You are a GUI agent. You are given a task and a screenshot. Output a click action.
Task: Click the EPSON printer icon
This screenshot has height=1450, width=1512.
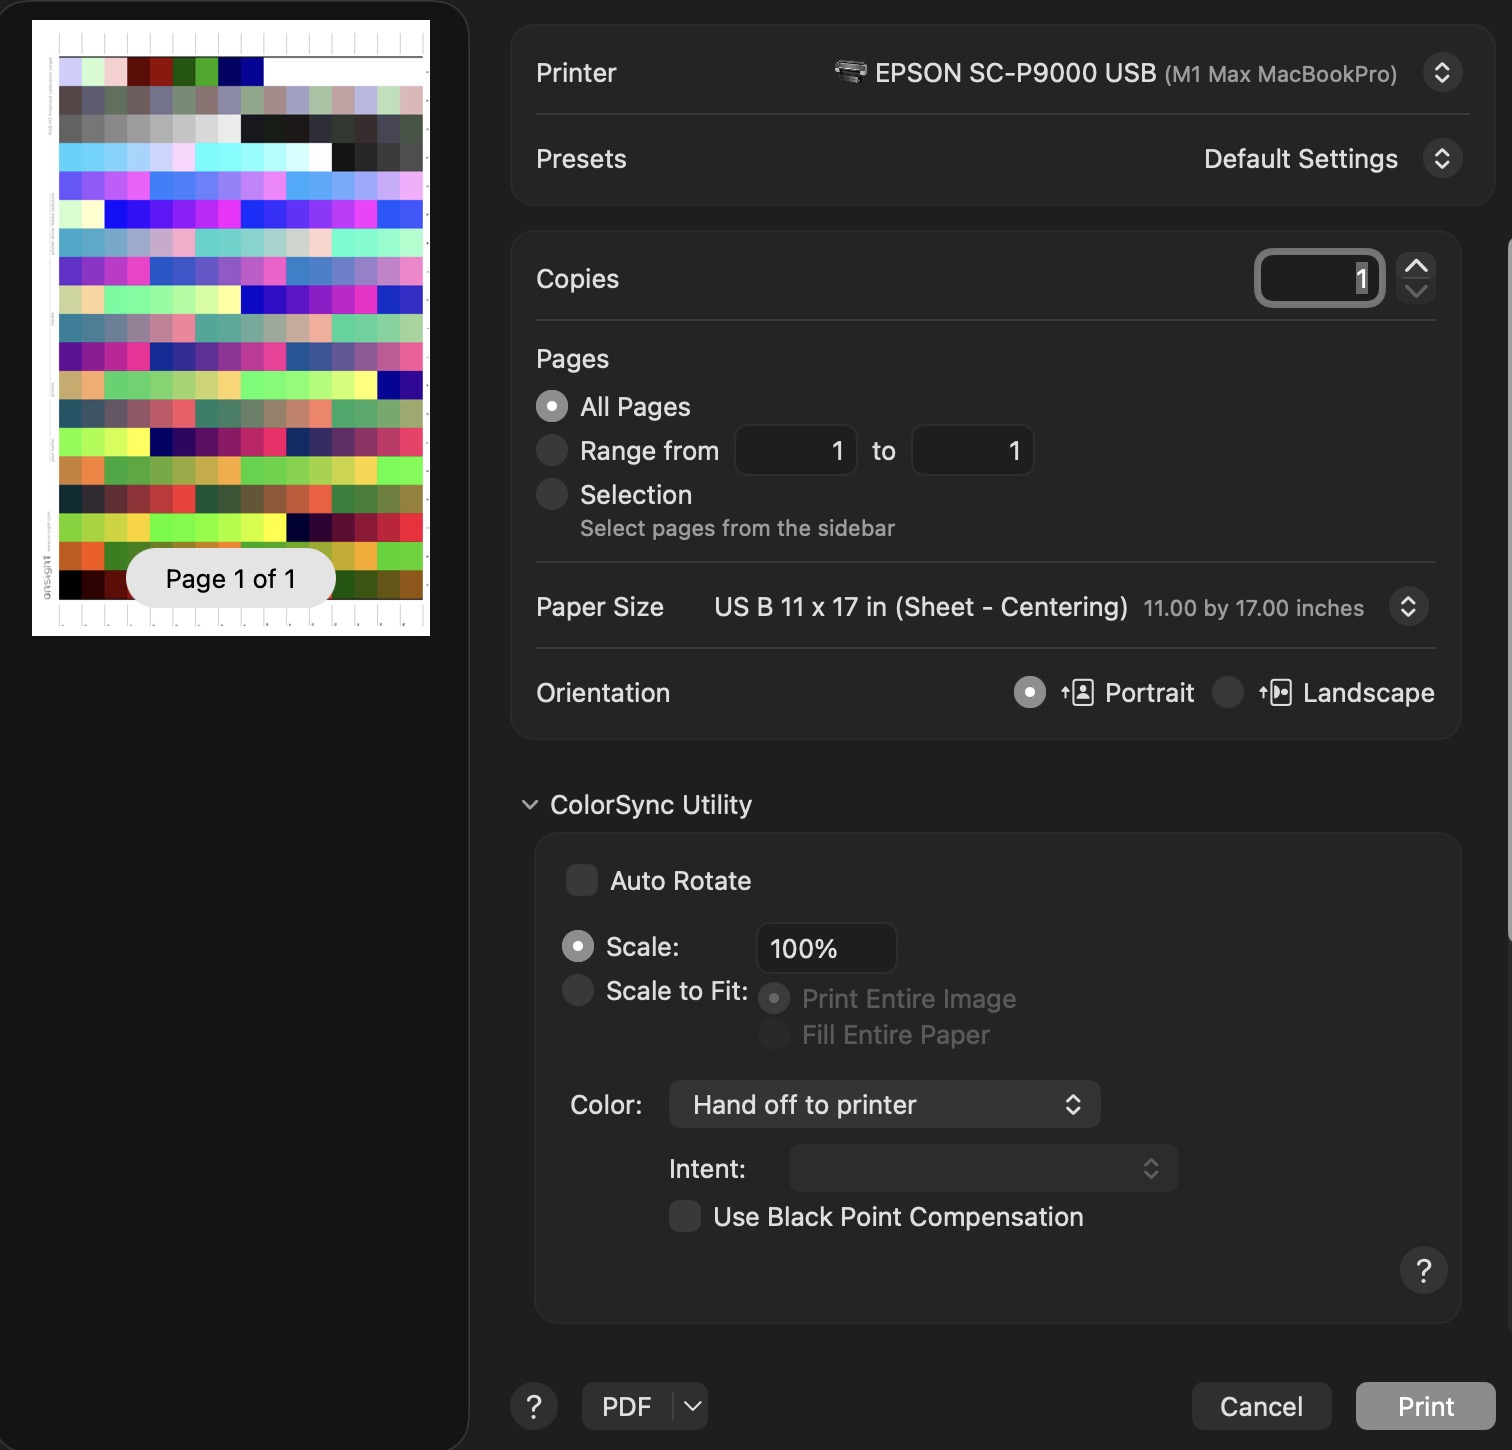tap(850, 72)
